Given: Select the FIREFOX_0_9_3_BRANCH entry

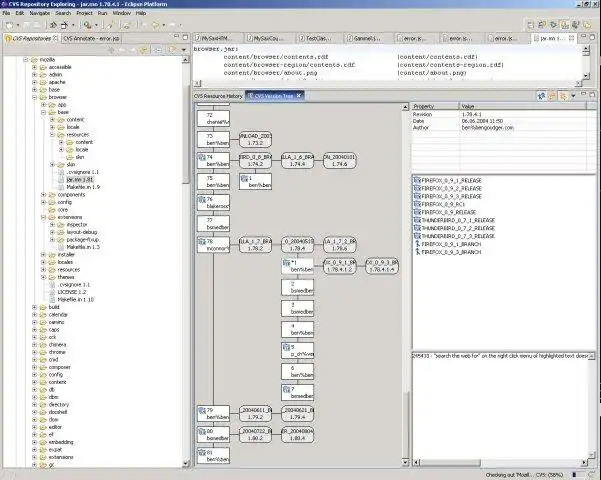Looking at the screenshot, I should click(451, 252).
